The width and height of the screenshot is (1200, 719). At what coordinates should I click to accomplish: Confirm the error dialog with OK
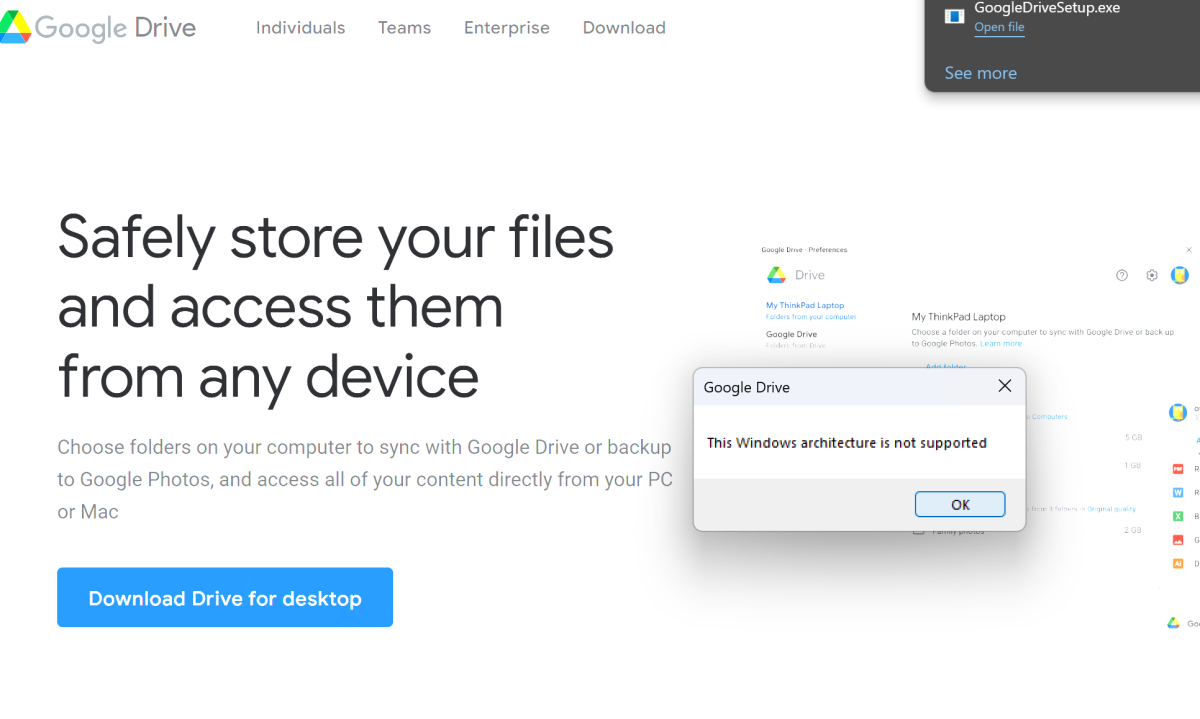click(959, 504)
